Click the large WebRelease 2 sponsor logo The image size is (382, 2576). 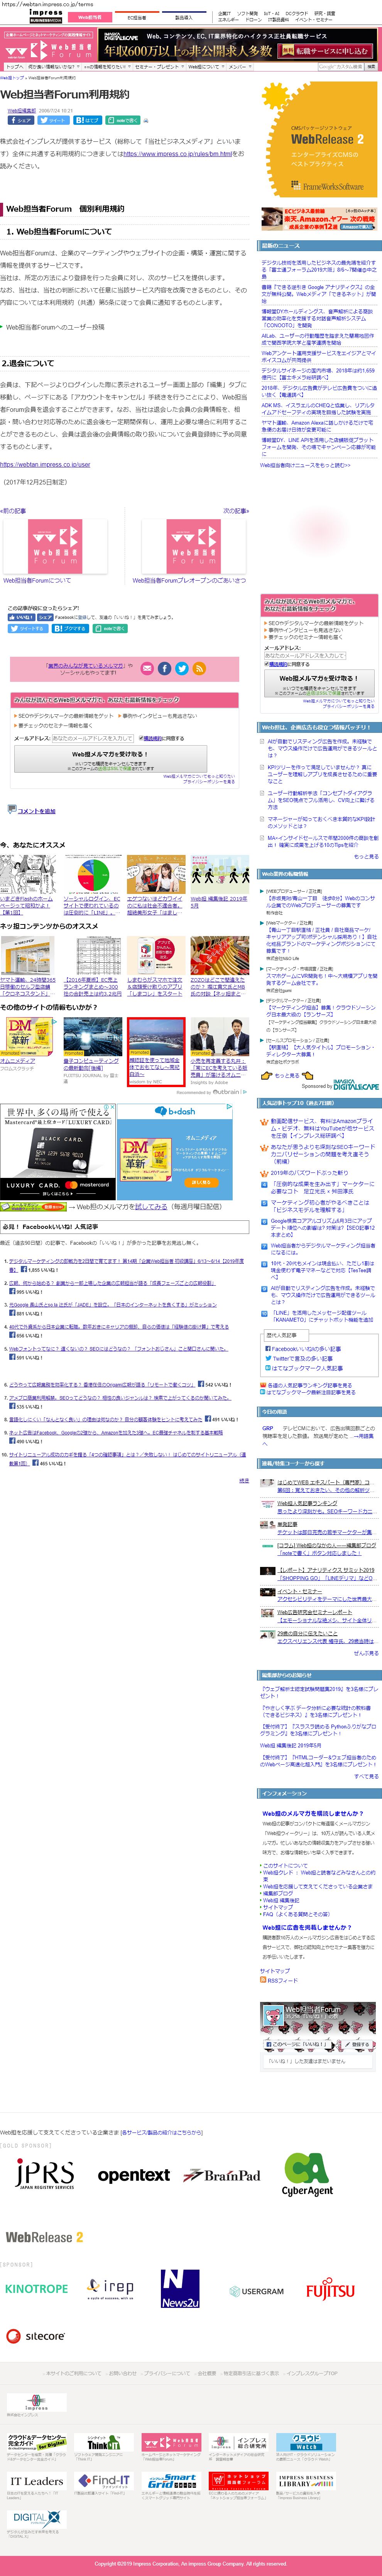click(x=44, y=2237)
